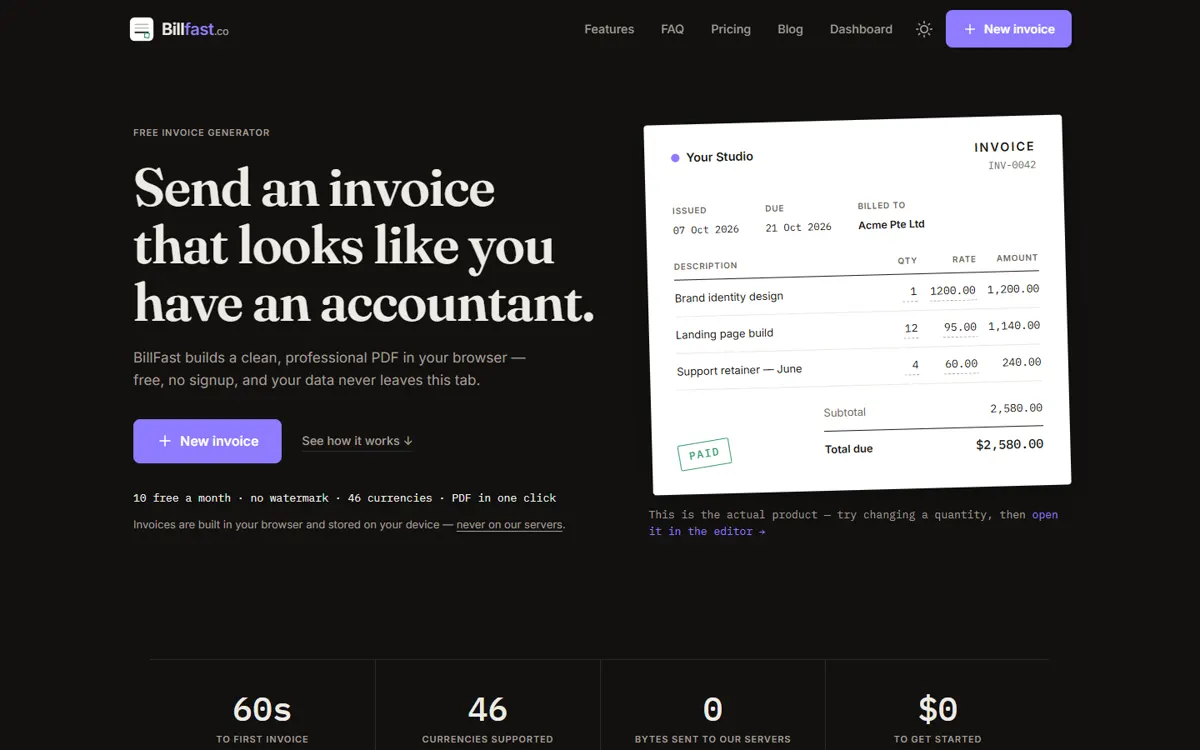Click the BillFast logo icon
Image resolution: width=1200 pixels, height=750 pixels.
coord(141,29)
